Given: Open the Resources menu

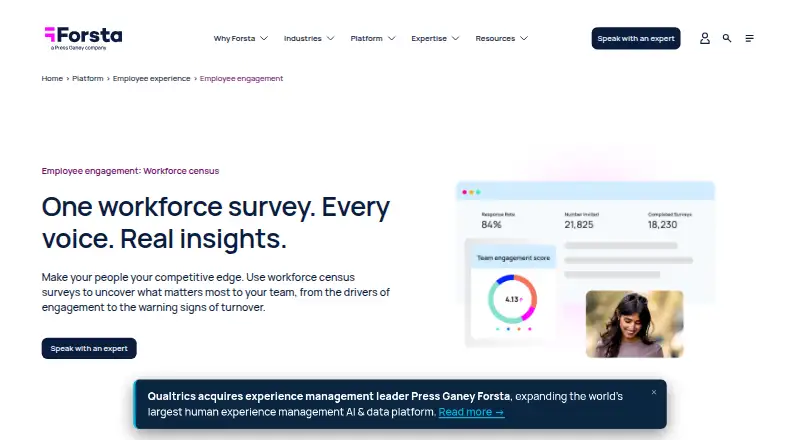Looking at the screenshot, I should pos(495,38).
